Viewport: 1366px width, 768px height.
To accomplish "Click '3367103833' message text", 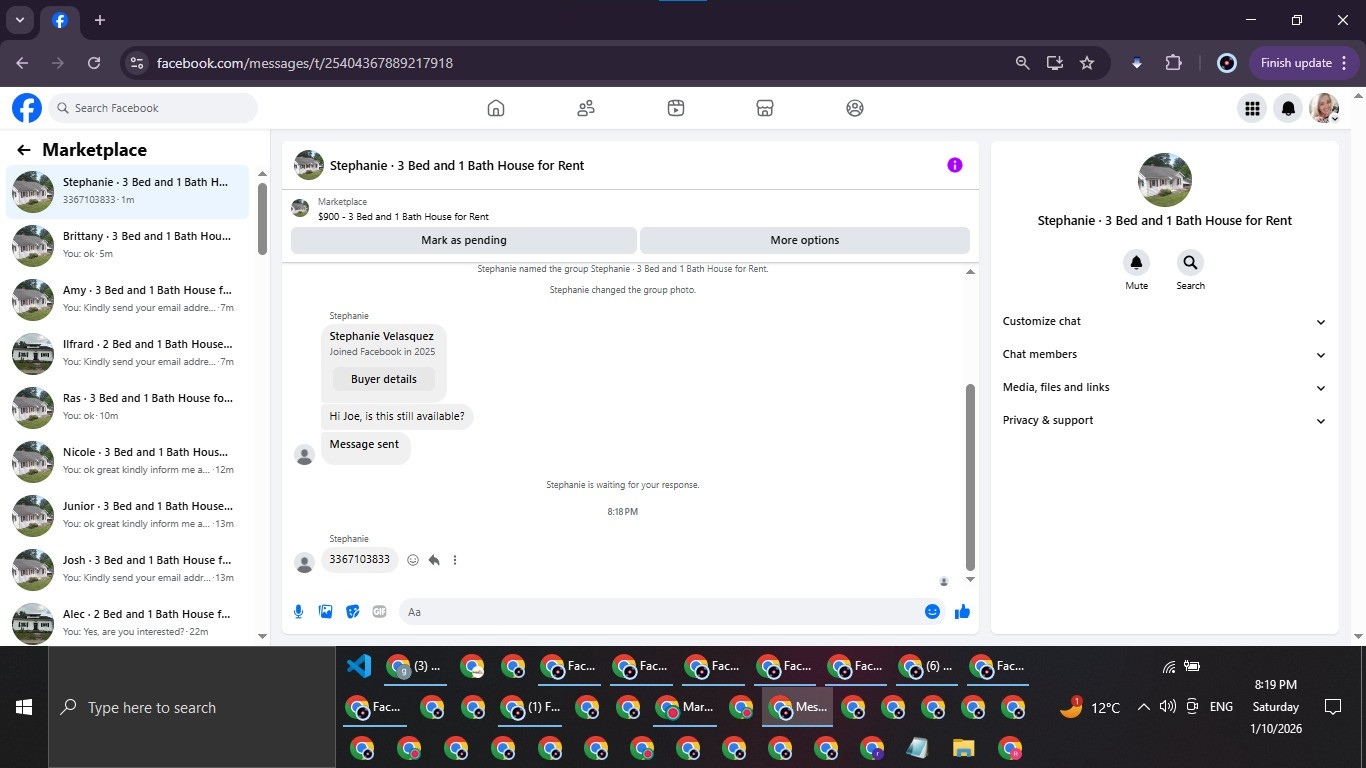I will (x=360, y=560).
